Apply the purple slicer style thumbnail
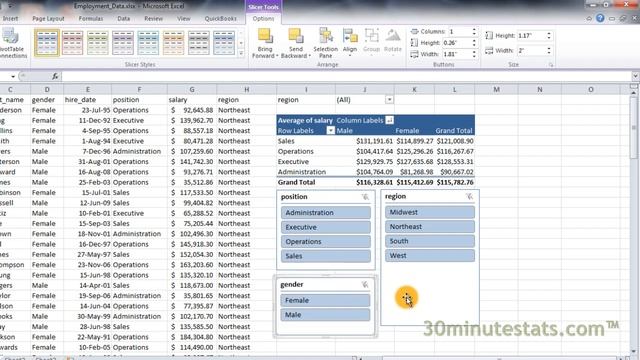Image resolution: width=640 pixels, height=360 pixels. (123, 42)
